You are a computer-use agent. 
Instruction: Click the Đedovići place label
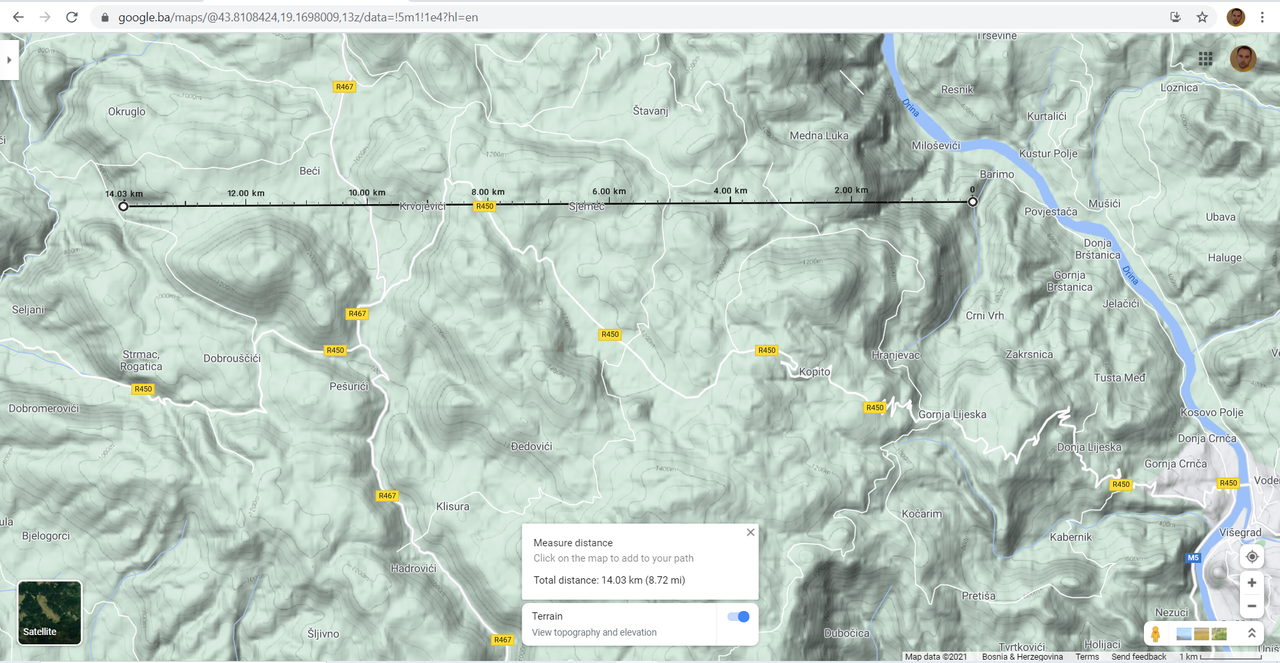[x=531, y=446]
